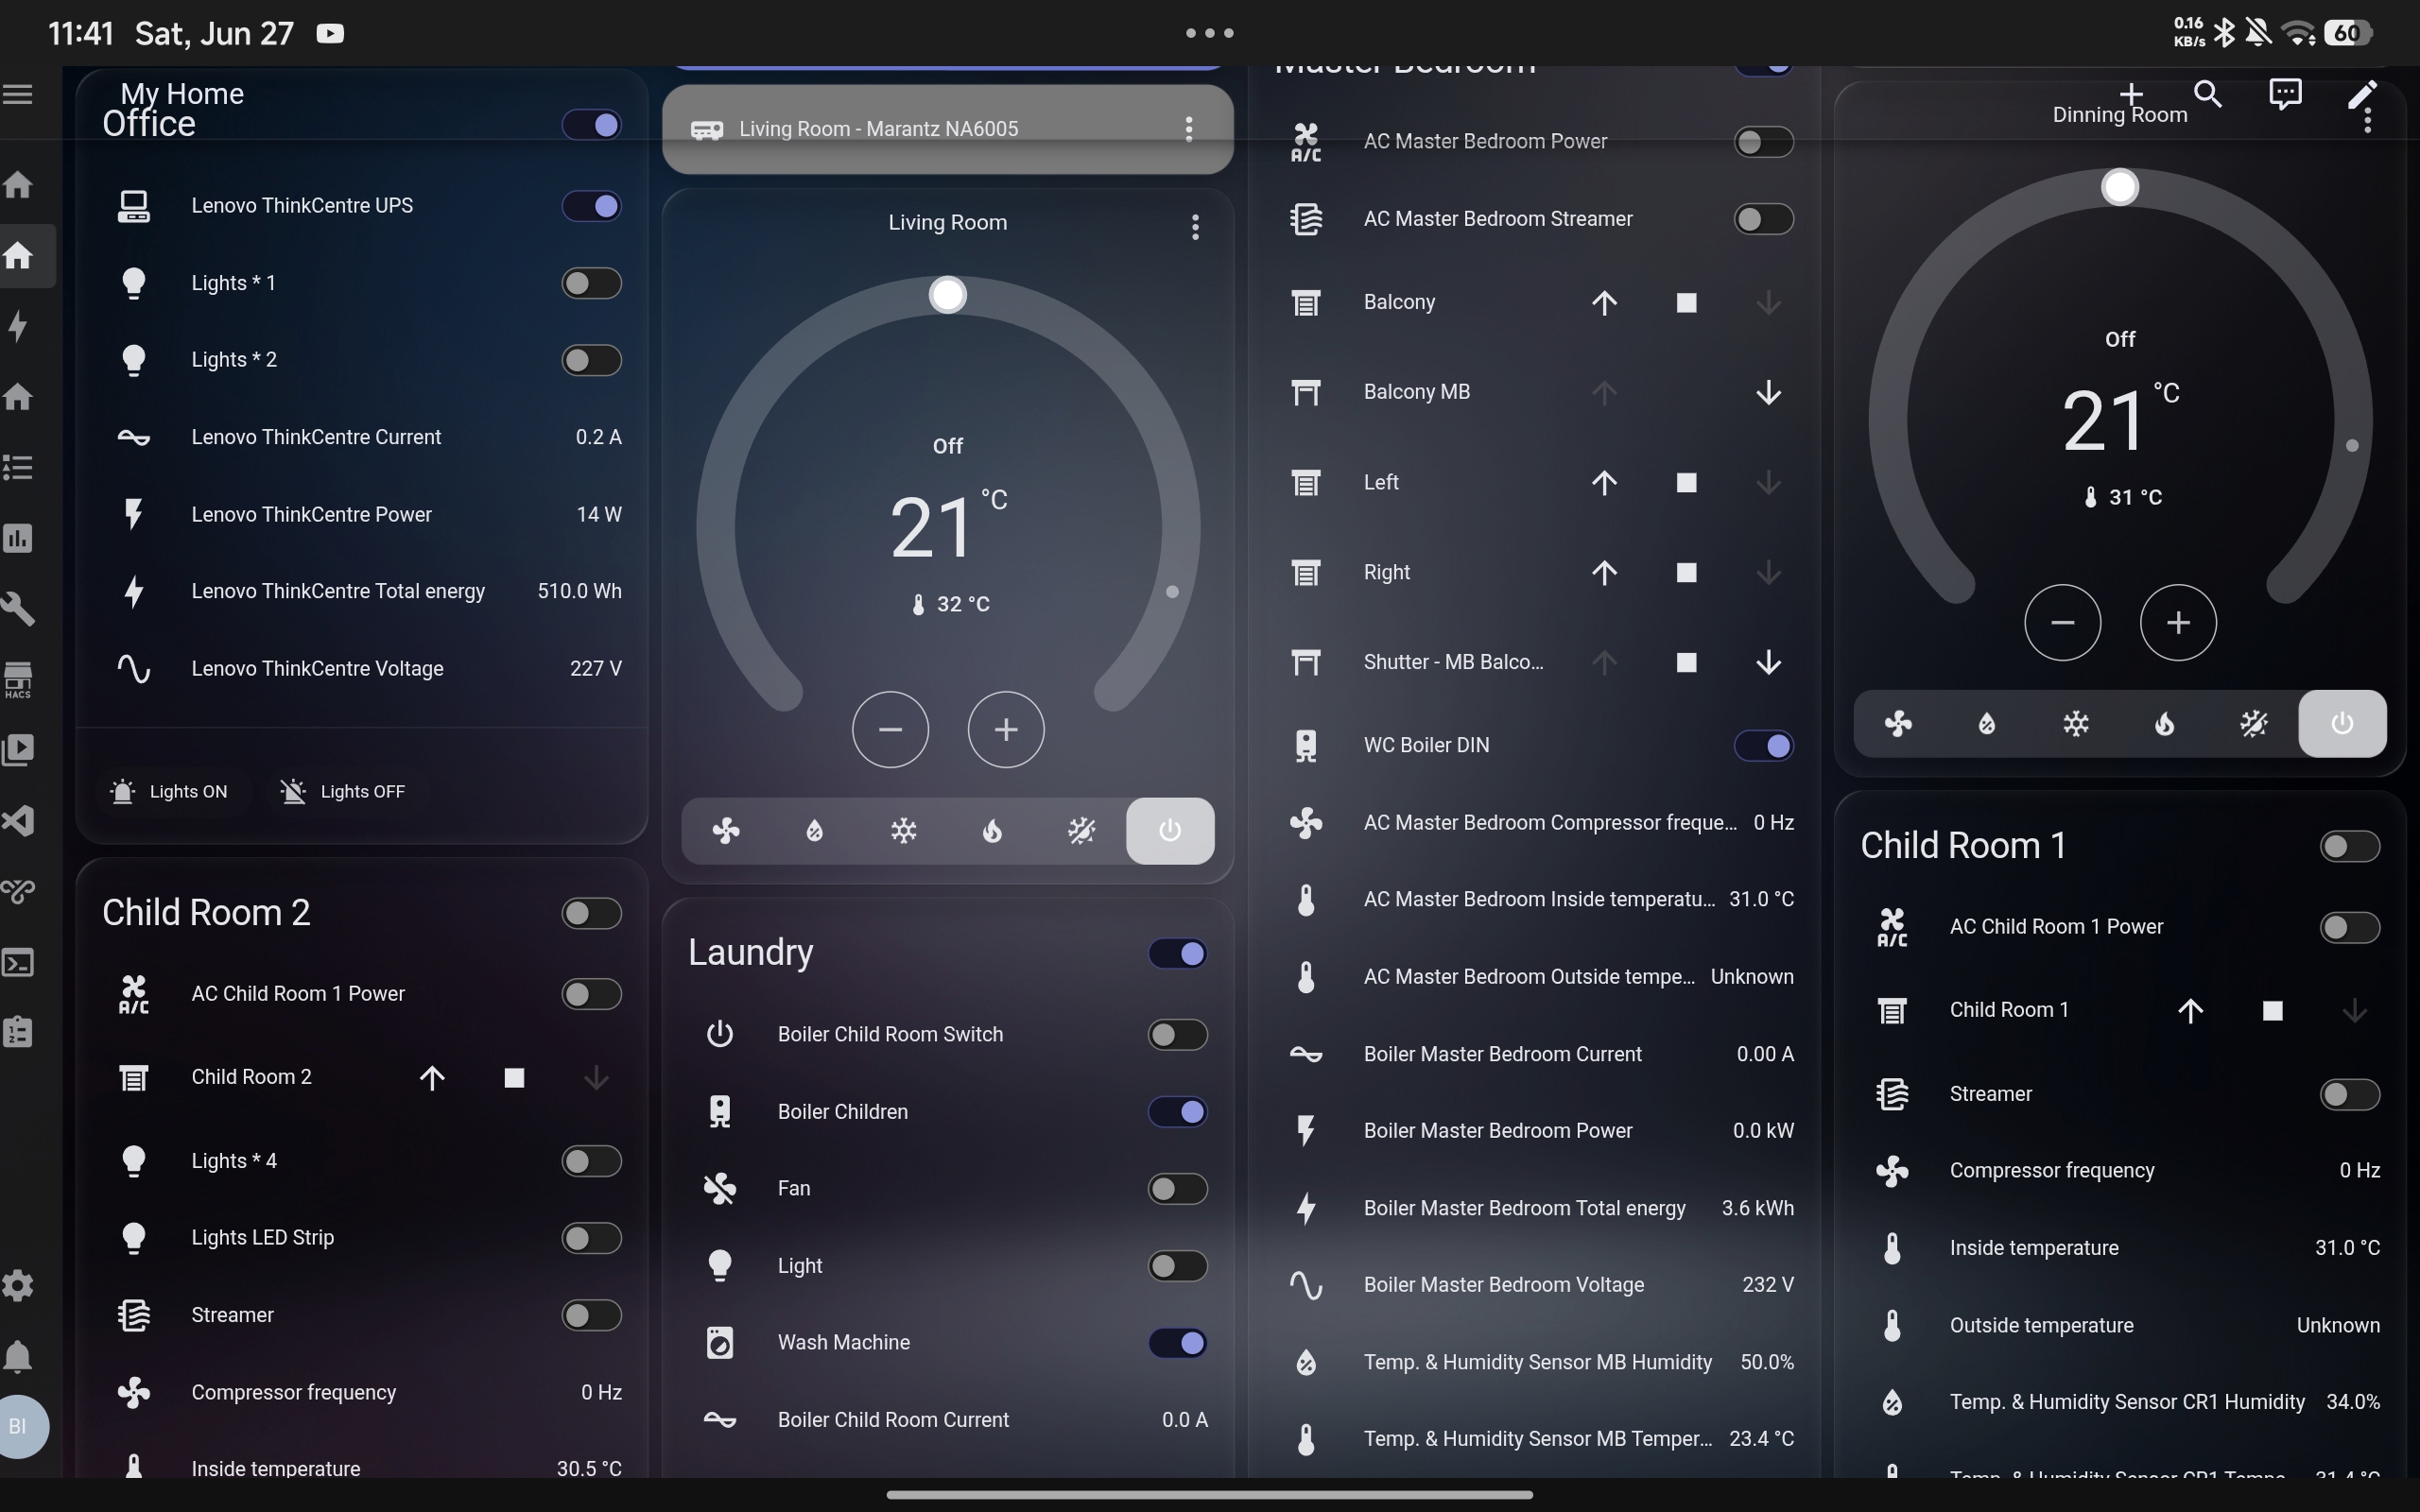Click the add plus icon in header
The width and height of the screenshot is (2420, 1512).
click(x=2131, y=94)
